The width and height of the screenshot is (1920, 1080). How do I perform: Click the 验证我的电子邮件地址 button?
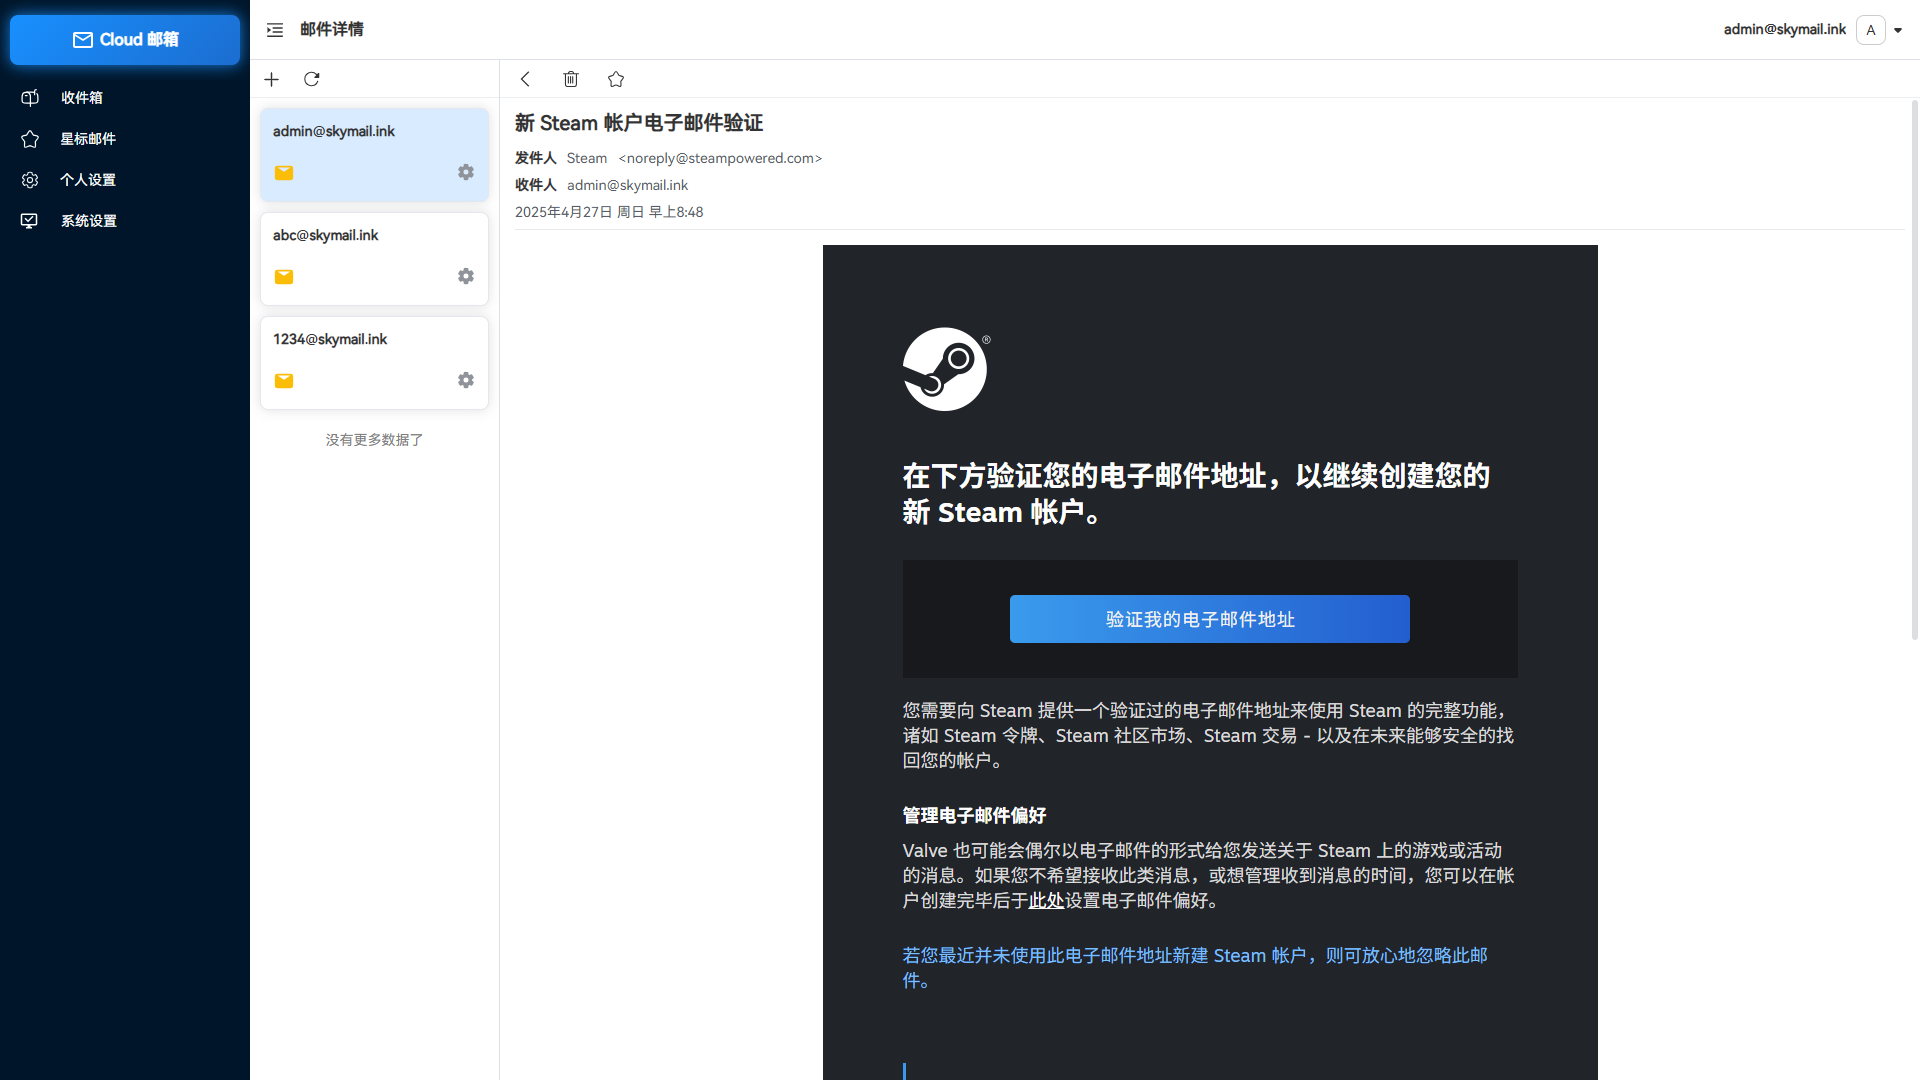[1210, 619]
